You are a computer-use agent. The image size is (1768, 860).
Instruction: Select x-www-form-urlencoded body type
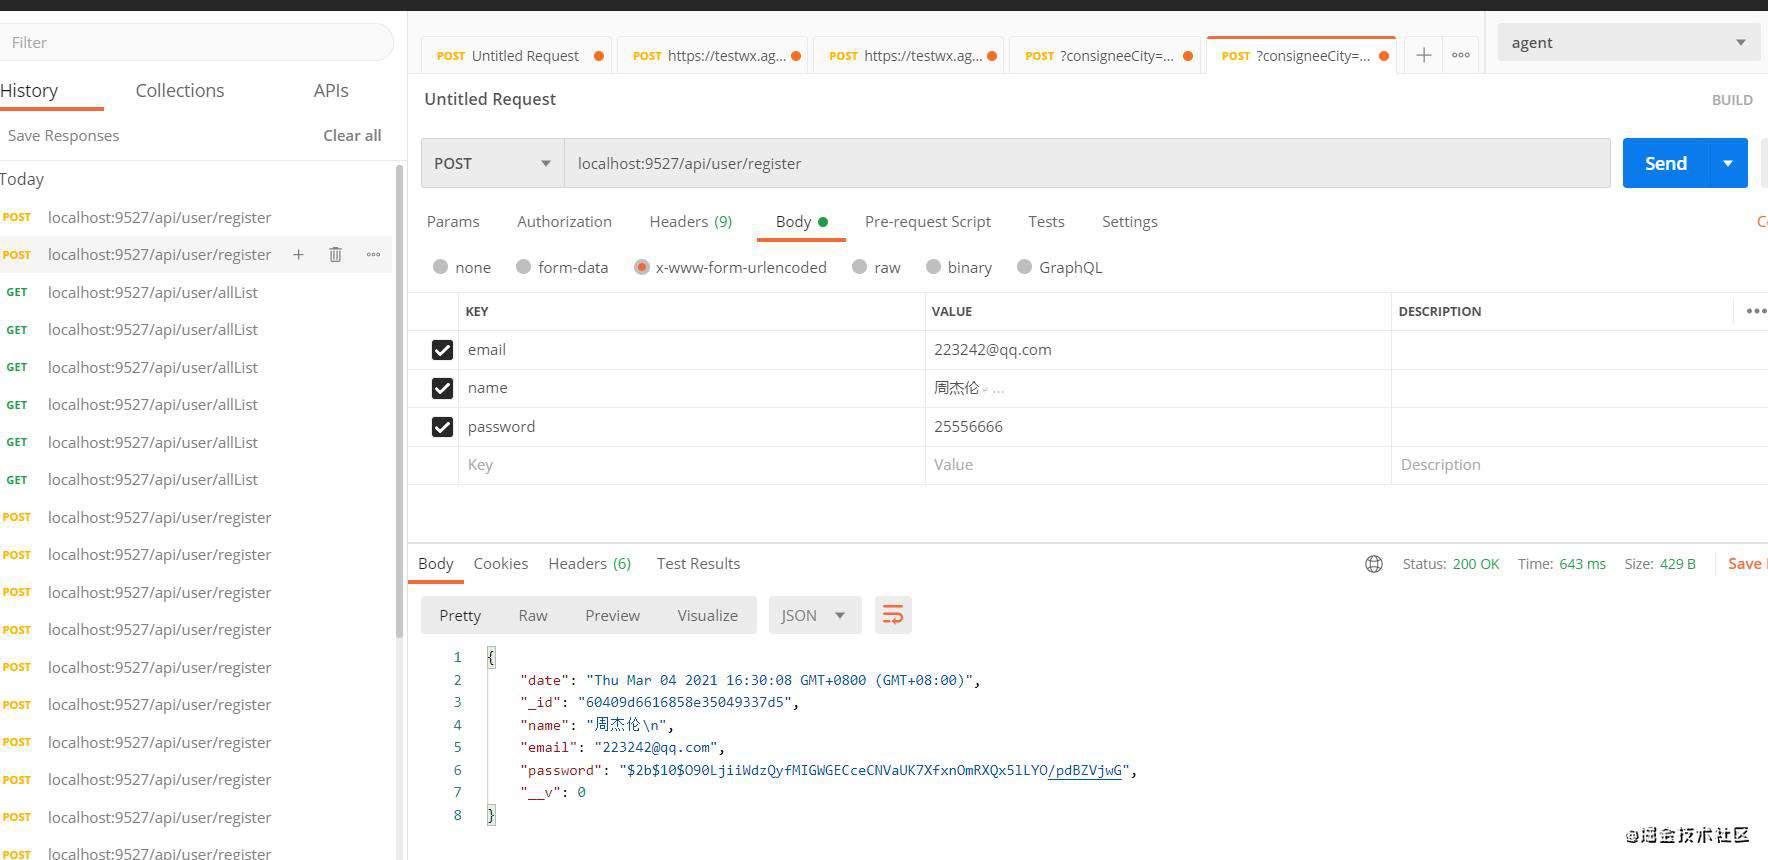(730, 267)
